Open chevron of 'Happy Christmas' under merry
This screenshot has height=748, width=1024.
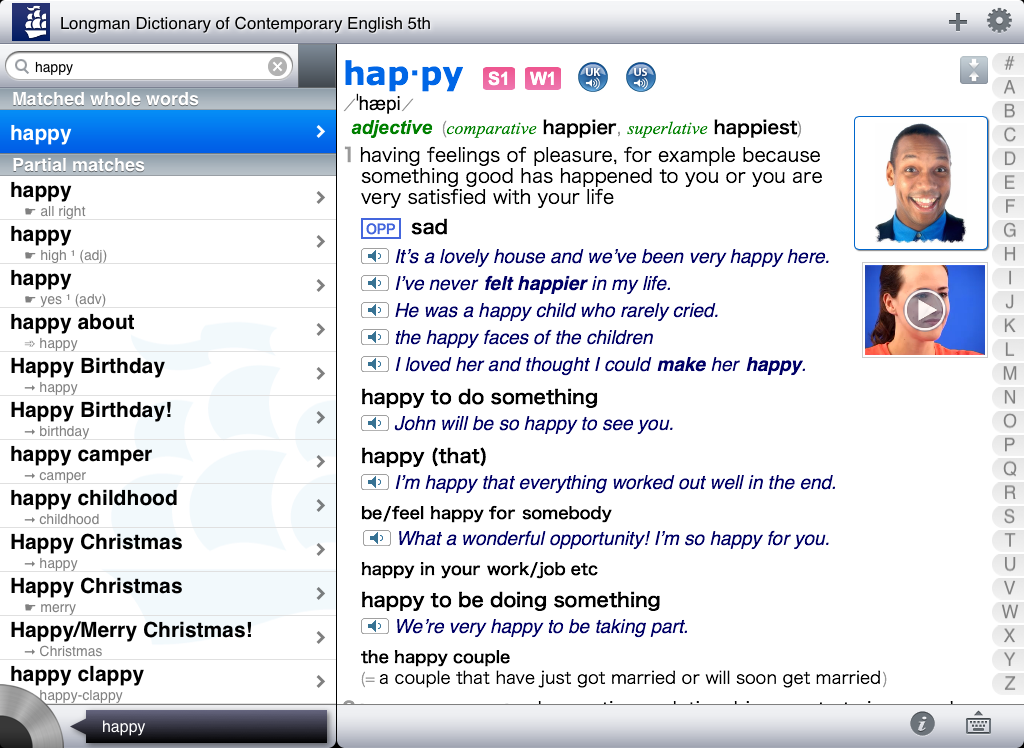coord(321,593)
